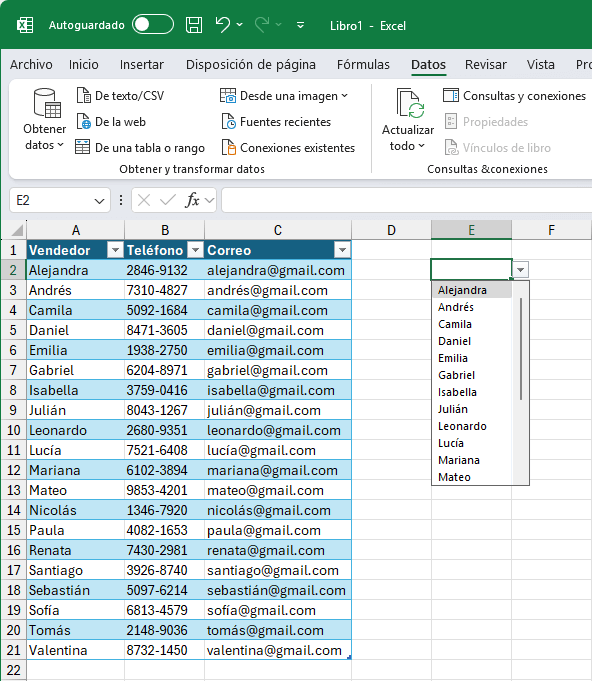The image size is (592, 681).
Task: Toggle the Autoguardado switch
Action: (153, 25)
